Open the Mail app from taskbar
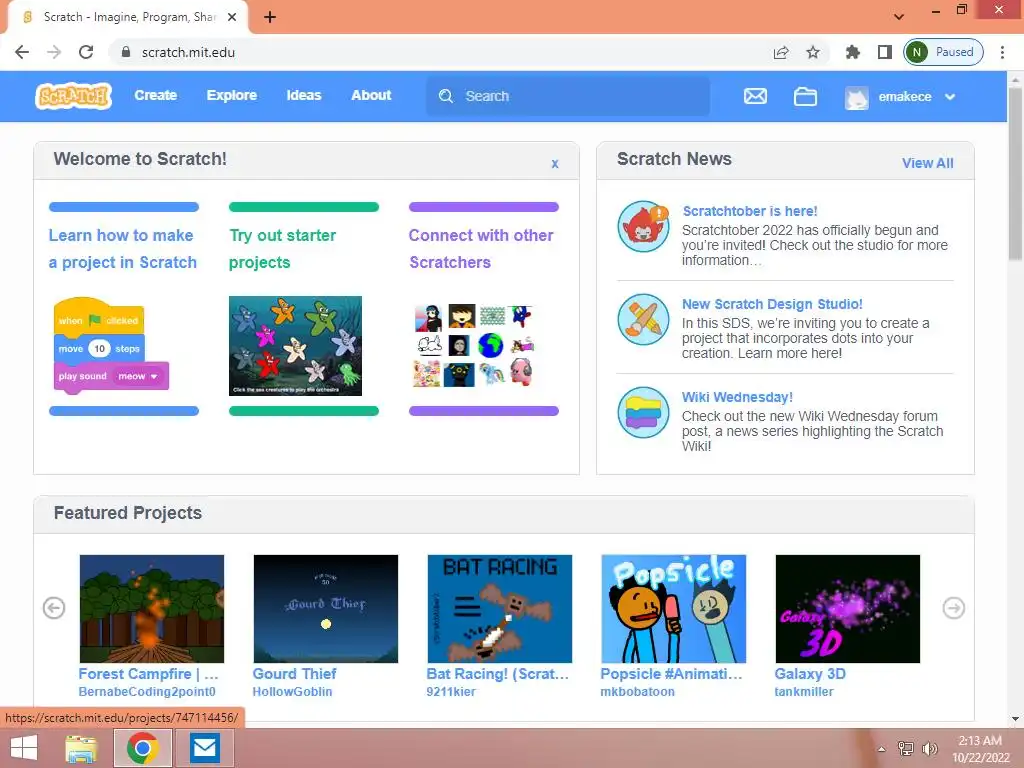1024x768 pixels. [x=204, y=748]
